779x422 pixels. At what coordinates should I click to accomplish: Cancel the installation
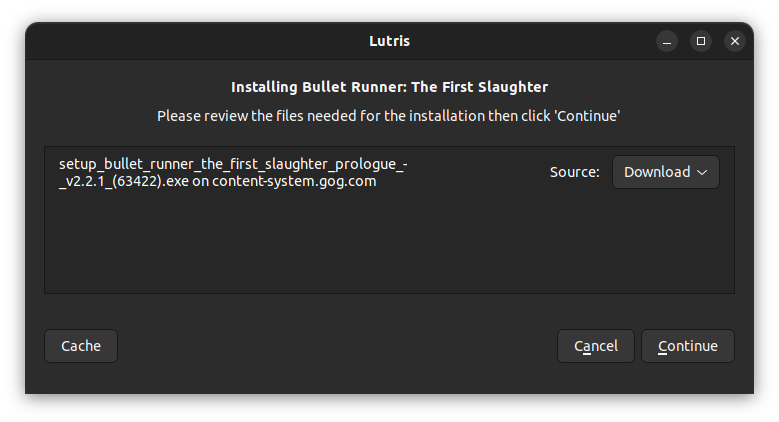coord(595,346)
